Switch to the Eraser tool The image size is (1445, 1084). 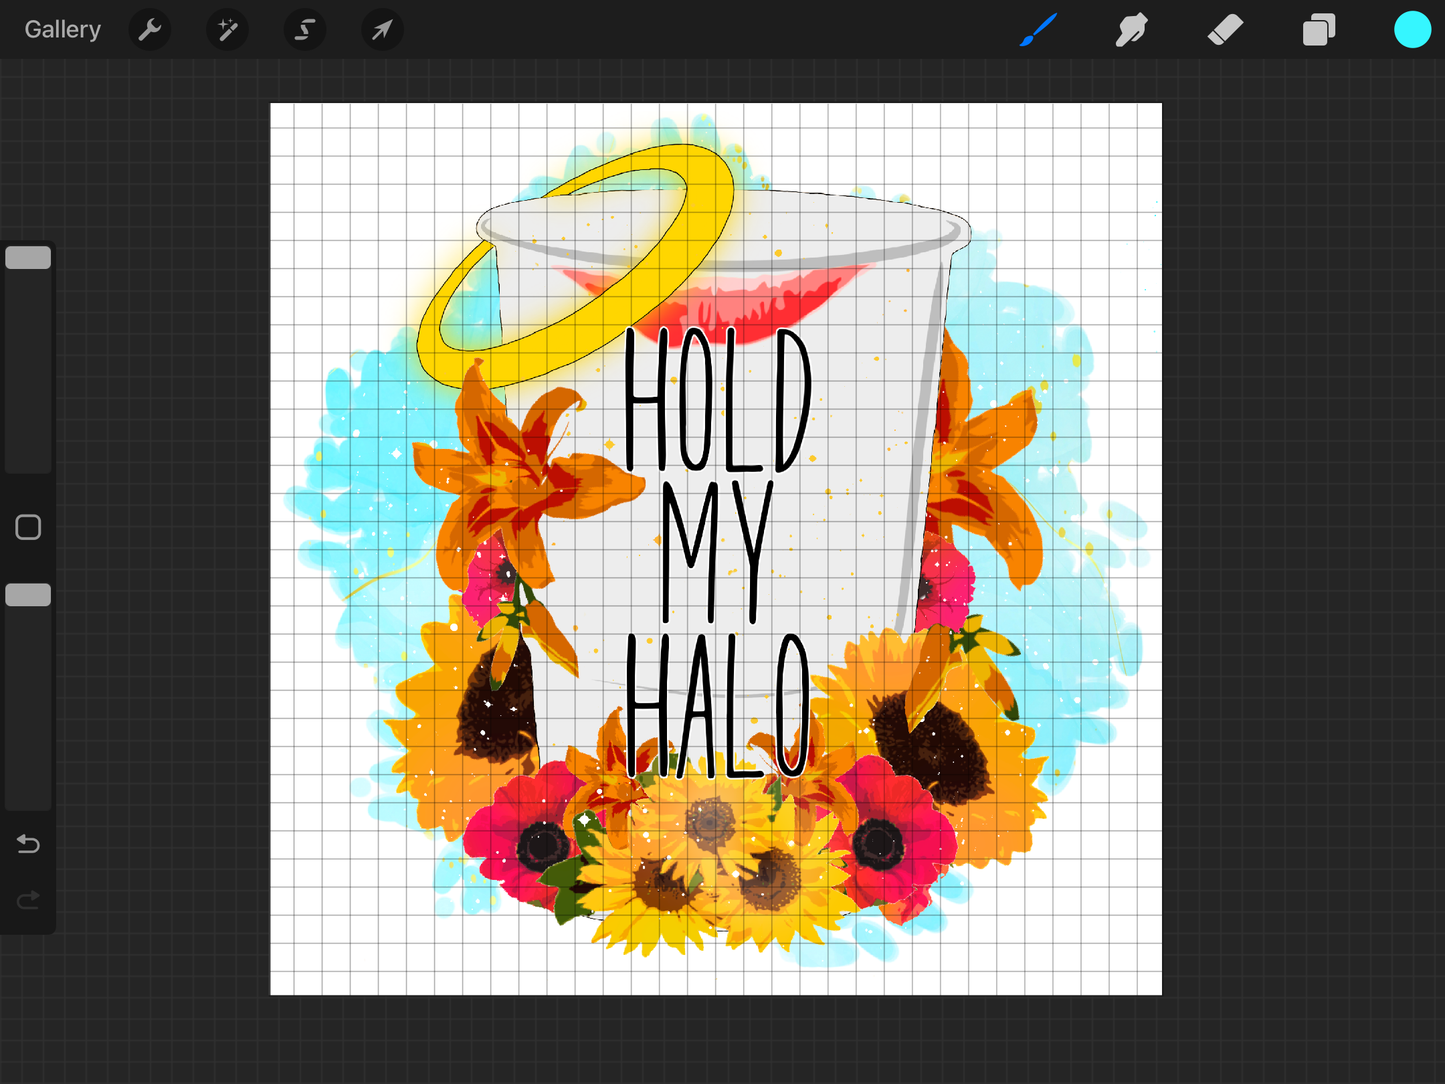tap(1224, 29)
